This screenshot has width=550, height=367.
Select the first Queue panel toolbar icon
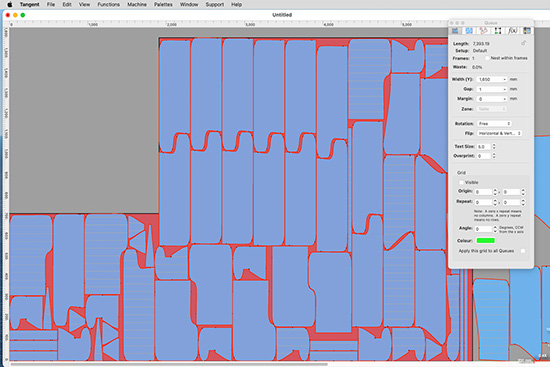pyautogui.click(x=455, y=31)
